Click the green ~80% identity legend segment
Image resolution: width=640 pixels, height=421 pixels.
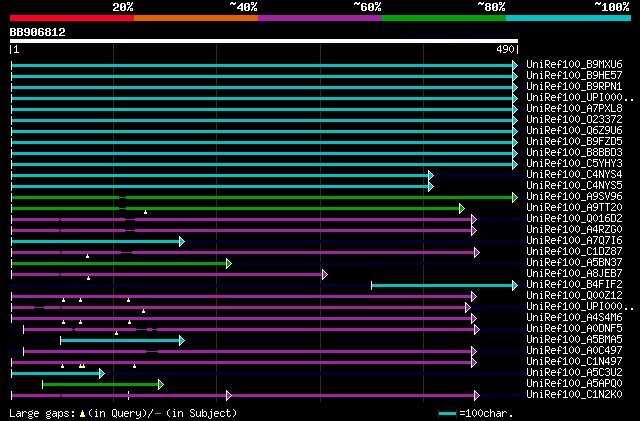coord(444,18)
